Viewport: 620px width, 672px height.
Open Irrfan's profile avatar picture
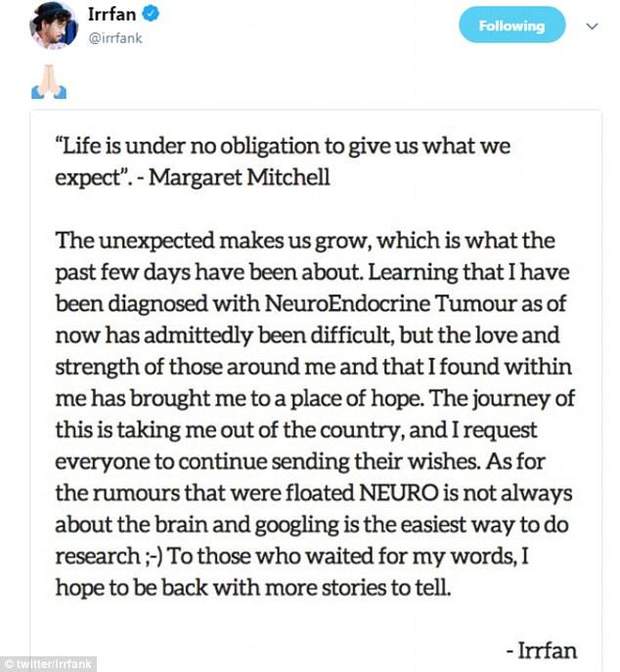(49, 26)
